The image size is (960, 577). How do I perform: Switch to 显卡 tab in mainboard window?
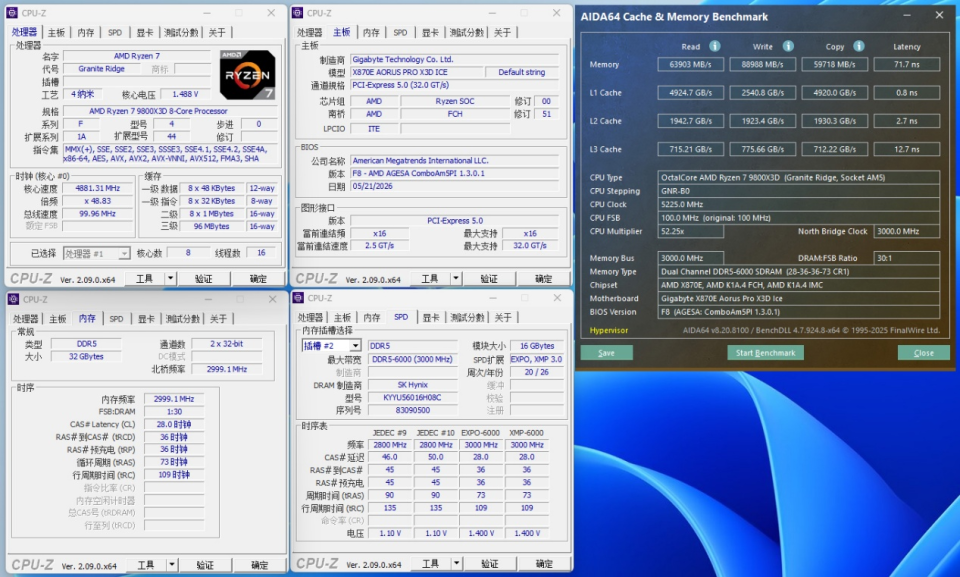click(x=430, y=32)
